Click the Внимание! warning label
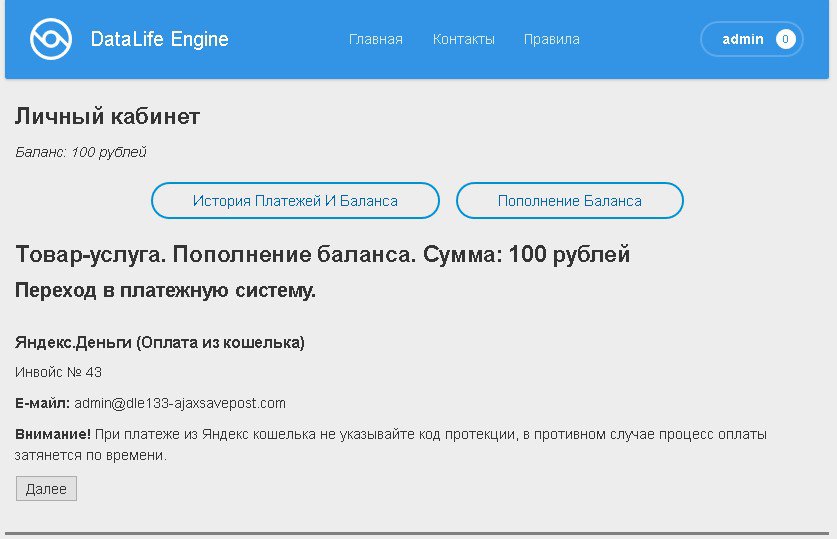 (53, 434)
